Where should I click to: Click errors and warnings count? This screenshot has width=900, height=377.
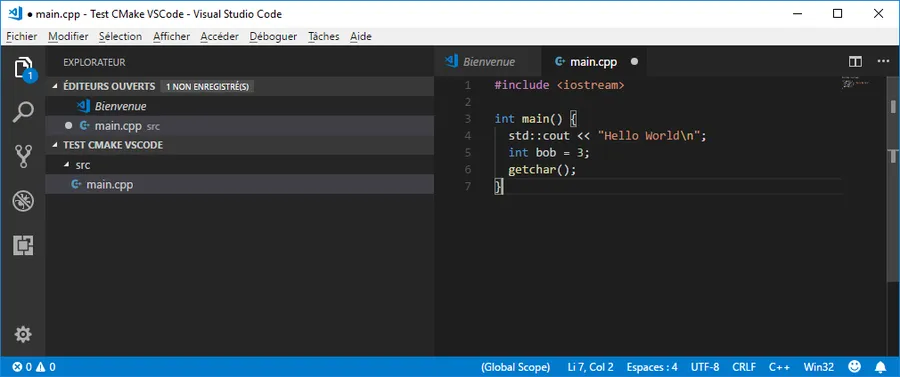click(x=34, y=367)
